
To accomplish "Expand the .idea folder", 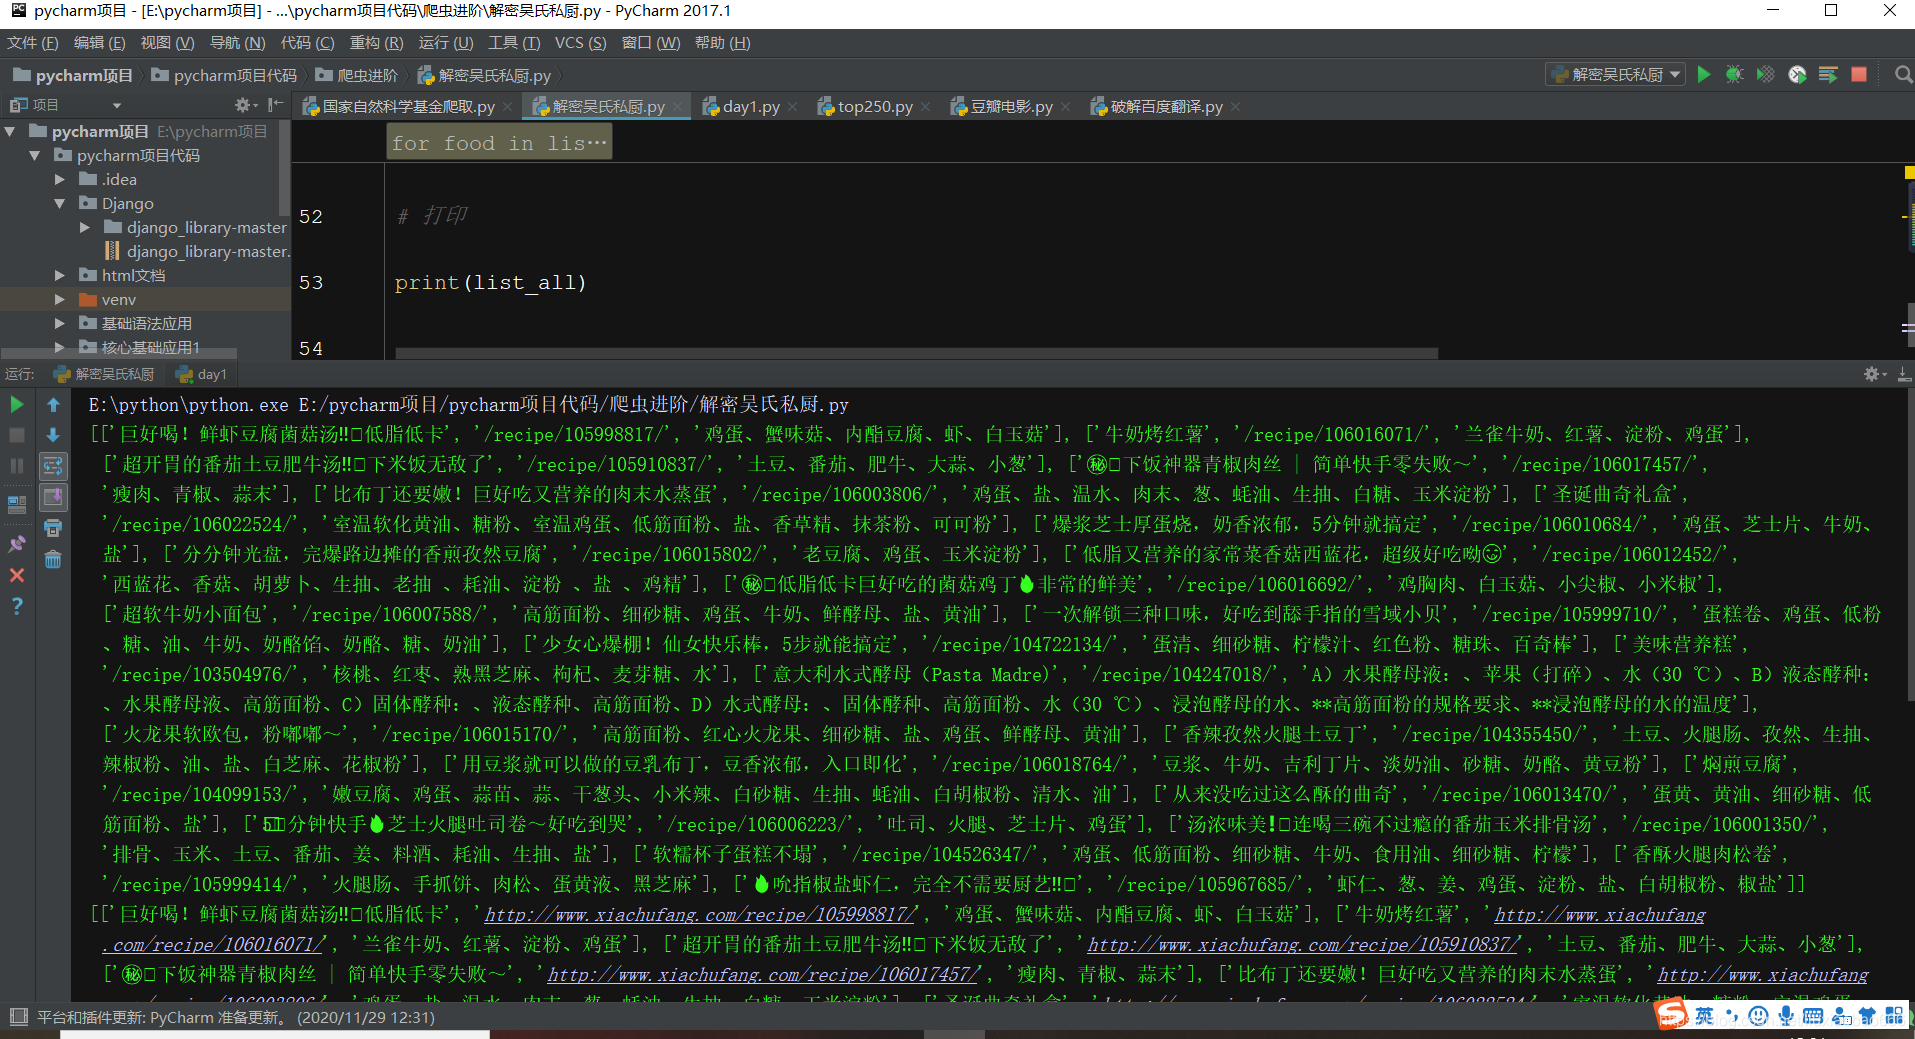I will point(60,179).
